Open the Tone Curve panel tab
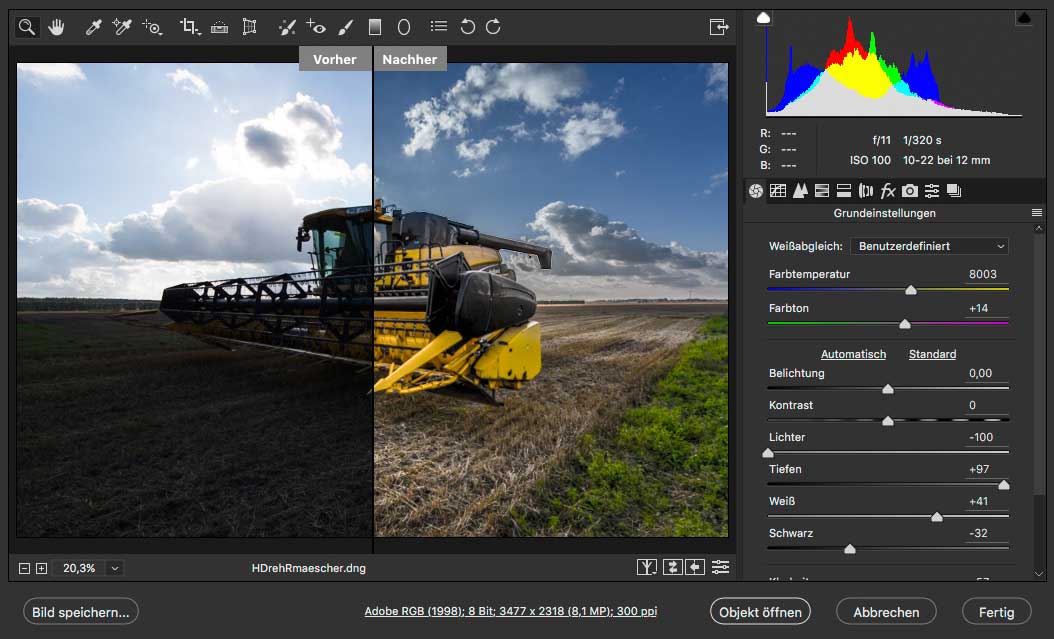The height and width of the screenshot is (639, 1054). point(778,191)
